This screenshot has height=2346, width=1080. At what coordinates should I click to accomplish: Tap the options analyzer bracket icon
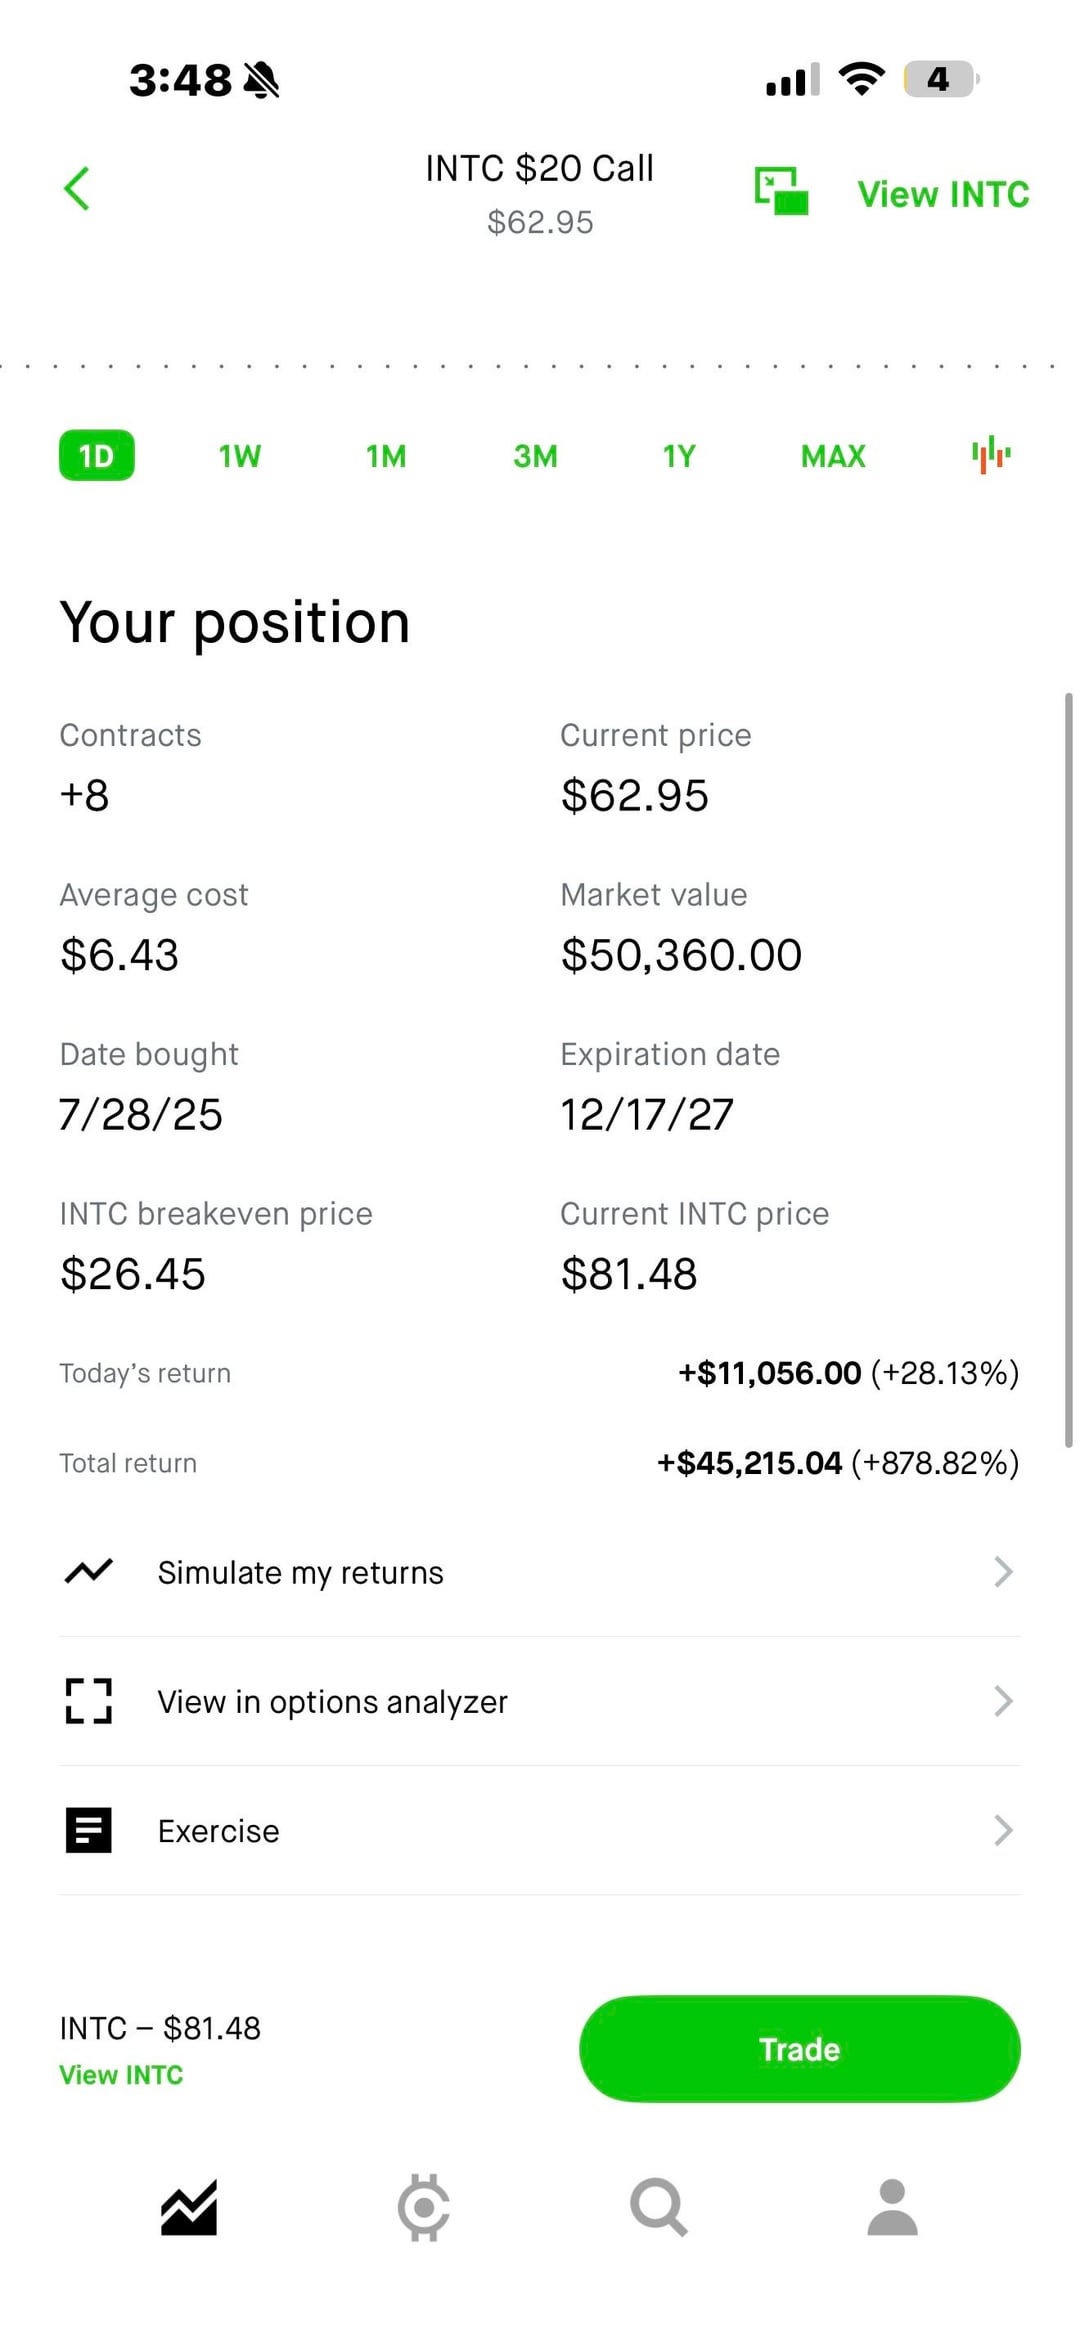89,1701
